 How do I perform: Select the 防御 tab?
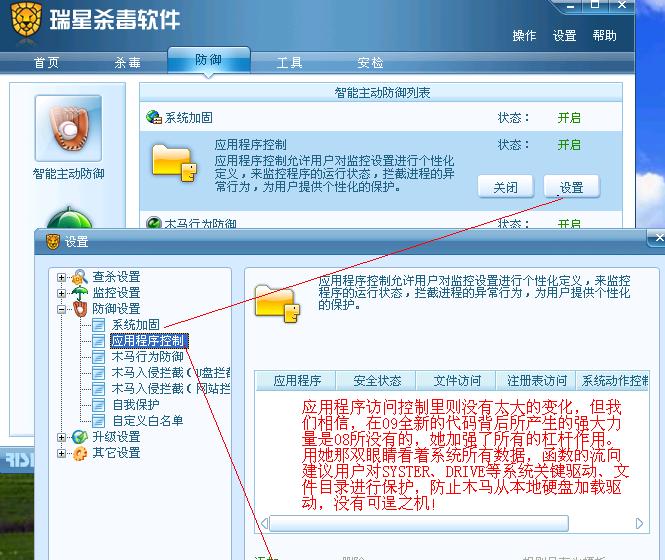[209, 59]
